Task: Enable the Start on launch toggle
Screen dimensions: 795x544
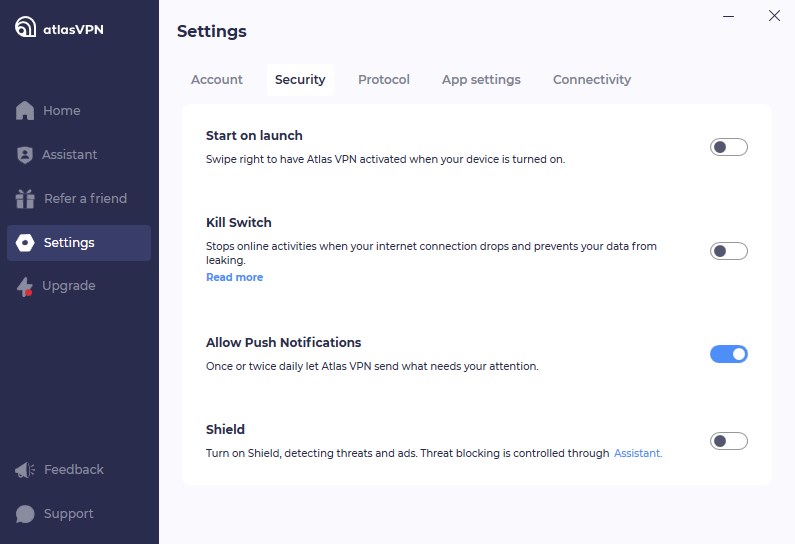Action: tap(729, 147)
